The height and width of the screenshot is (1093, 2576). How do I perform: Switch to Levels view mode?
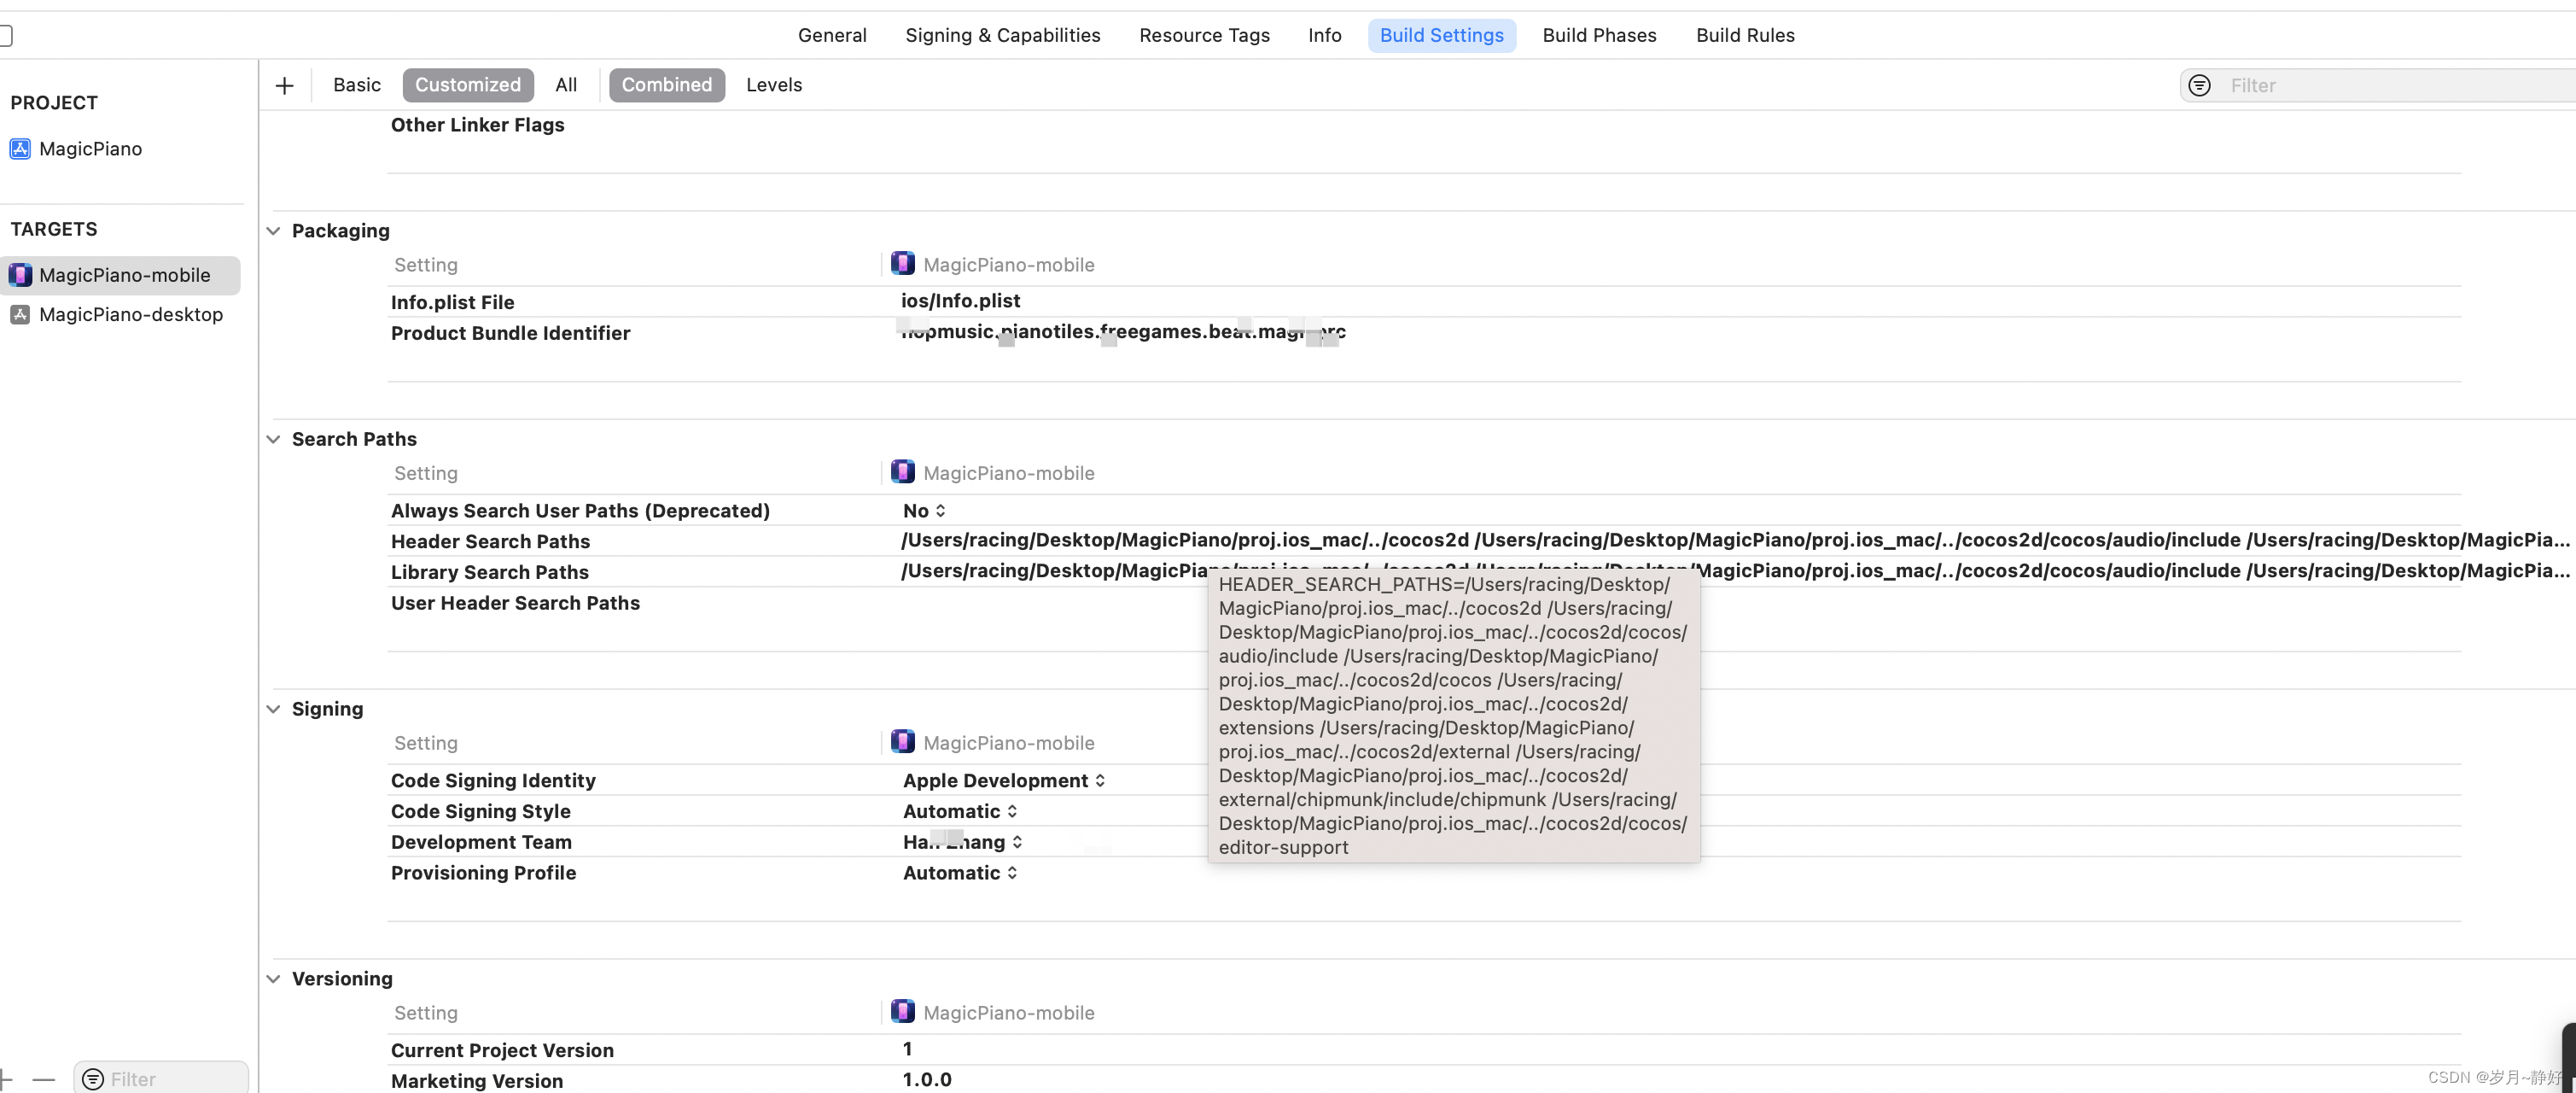773,85
